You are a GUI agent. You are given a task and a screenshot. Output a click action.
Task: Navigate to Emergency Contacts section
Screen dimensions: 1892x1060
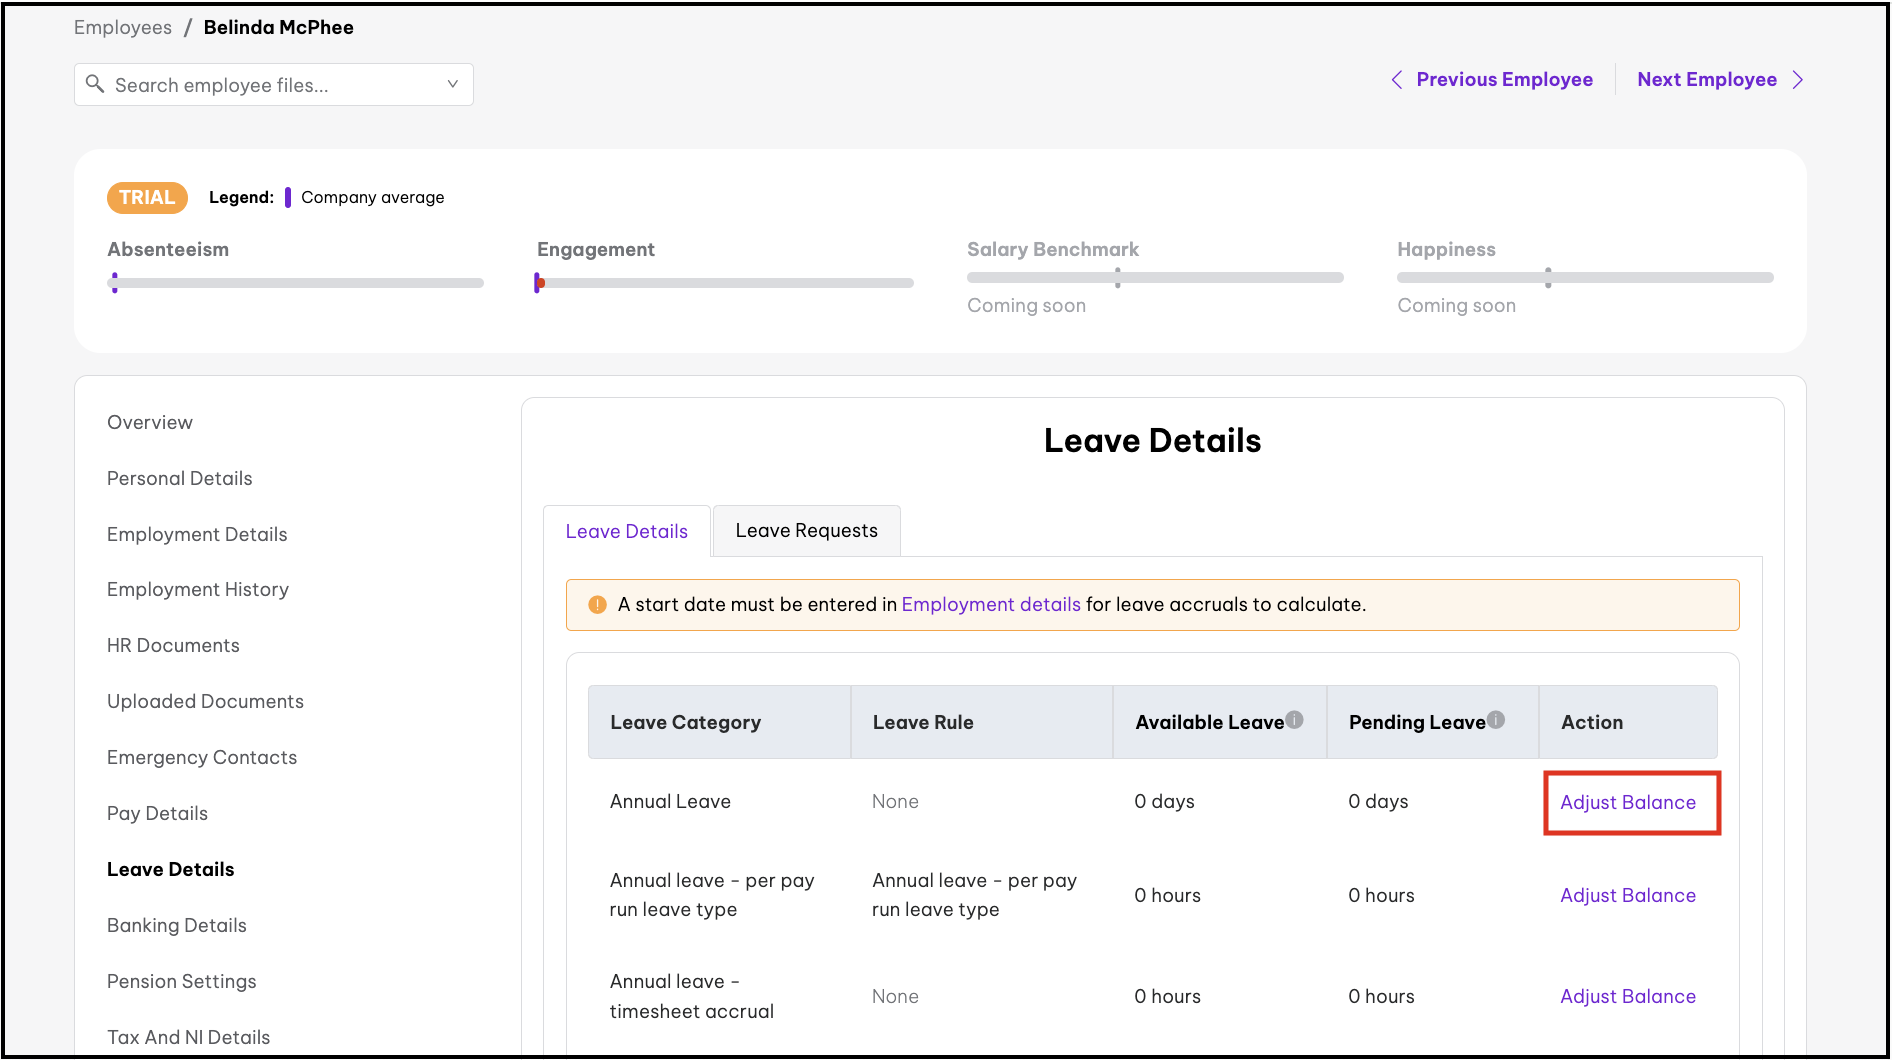click(202, 758)
